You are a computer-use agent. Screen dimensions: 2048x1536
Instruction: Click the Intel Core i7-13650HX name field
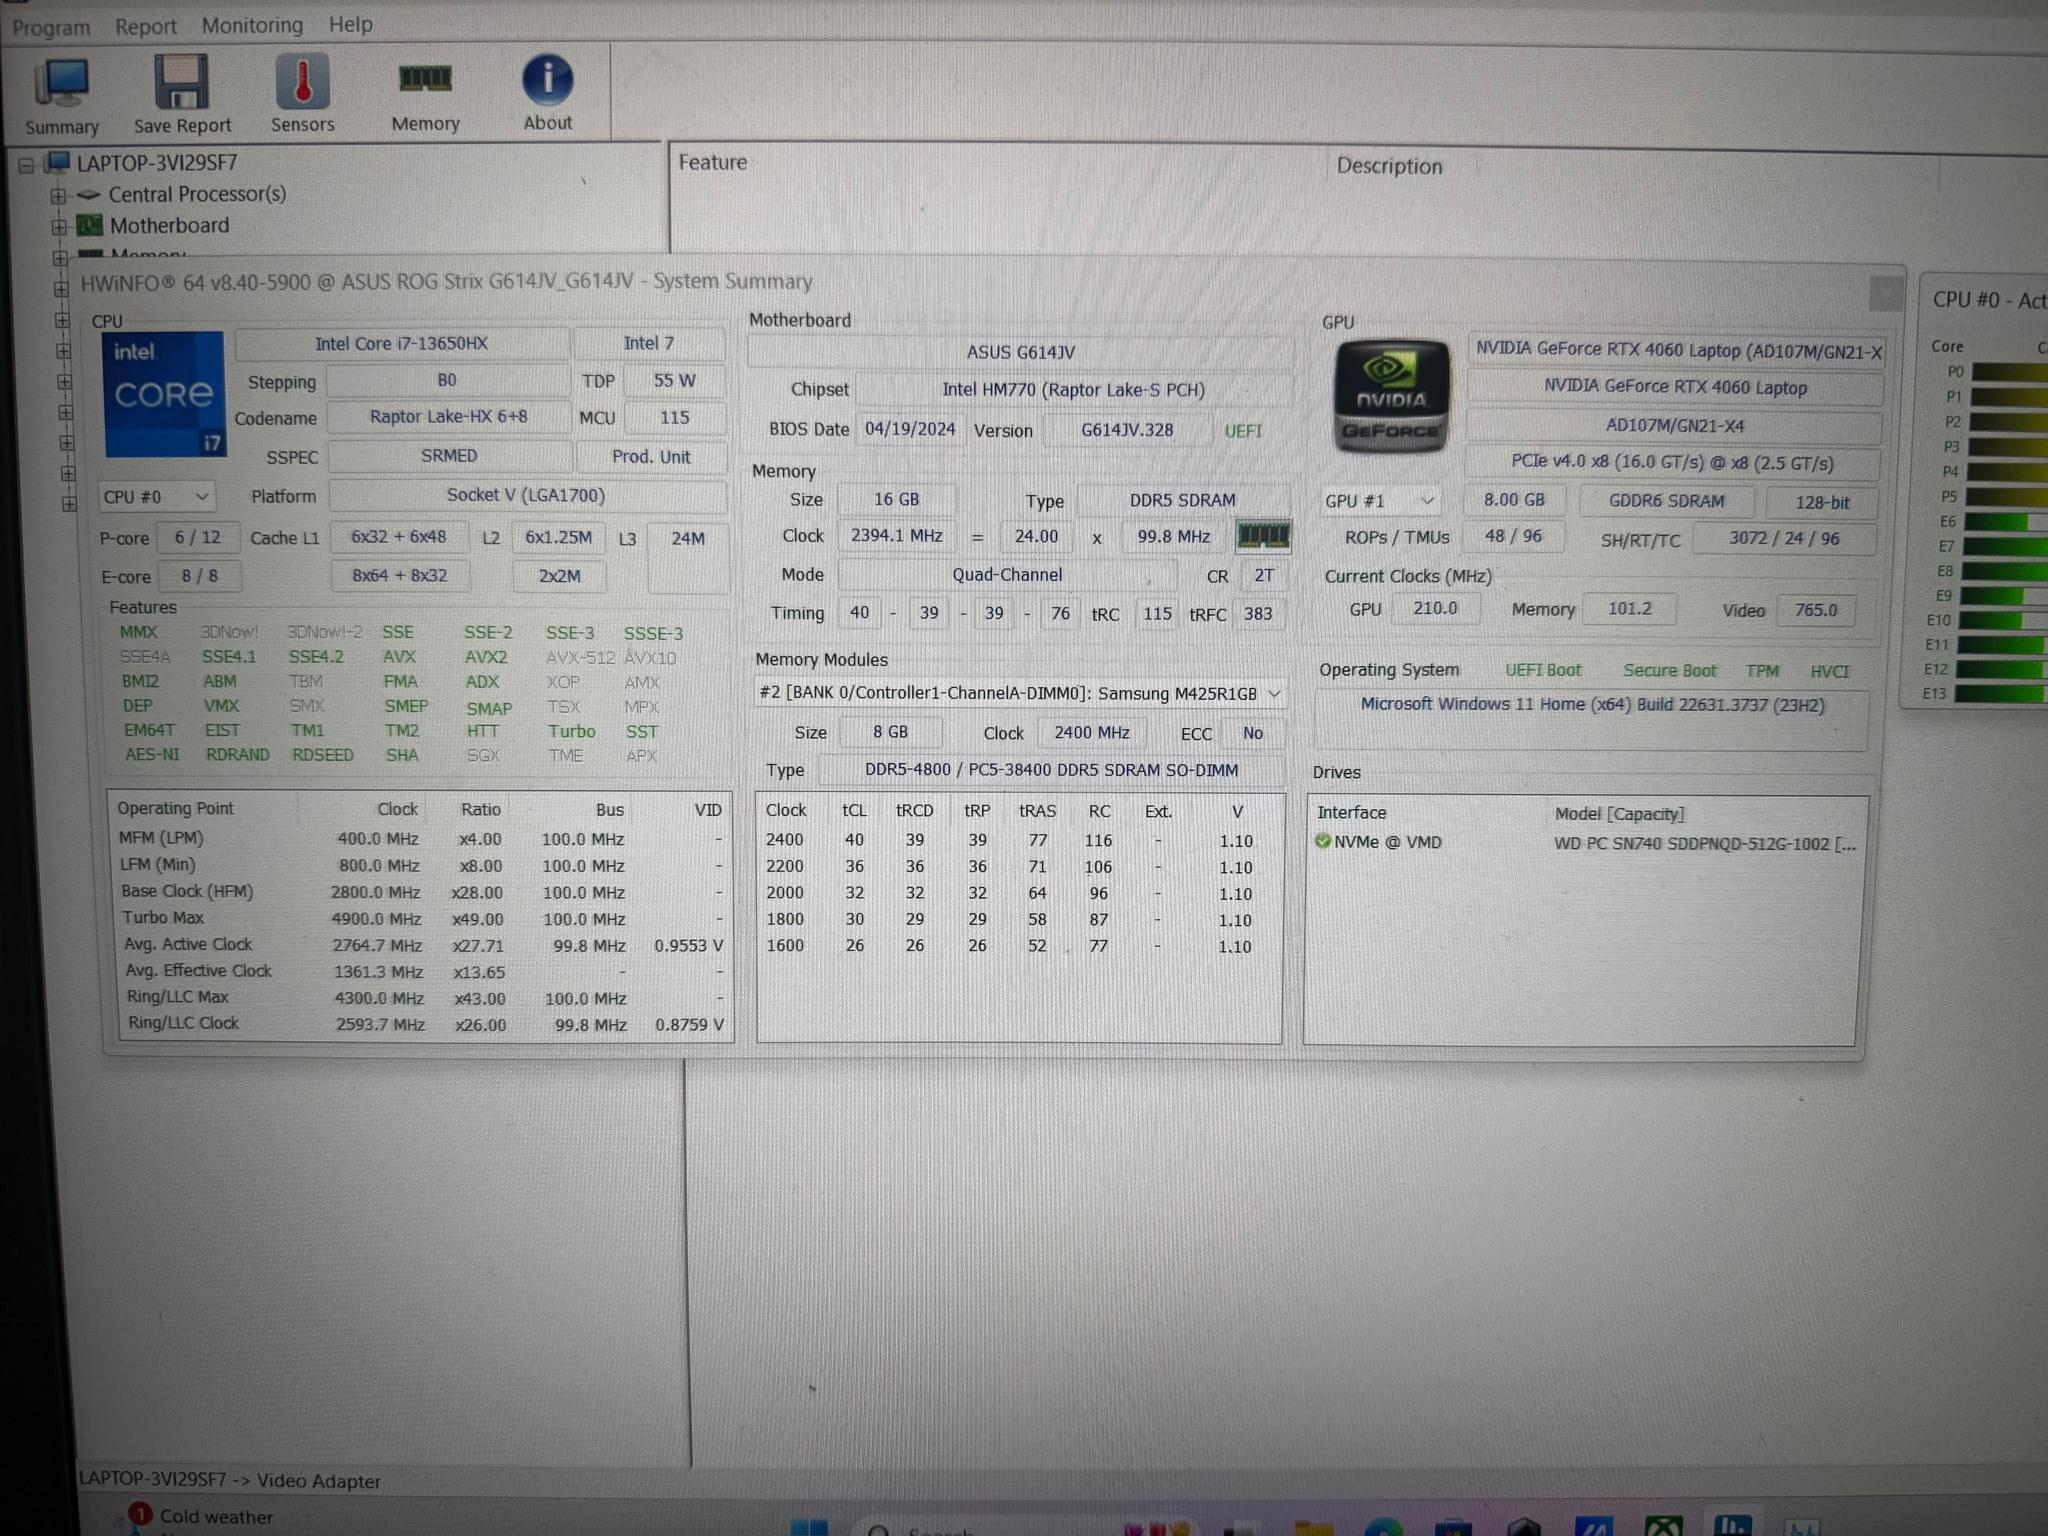click(x=401, y=344)
